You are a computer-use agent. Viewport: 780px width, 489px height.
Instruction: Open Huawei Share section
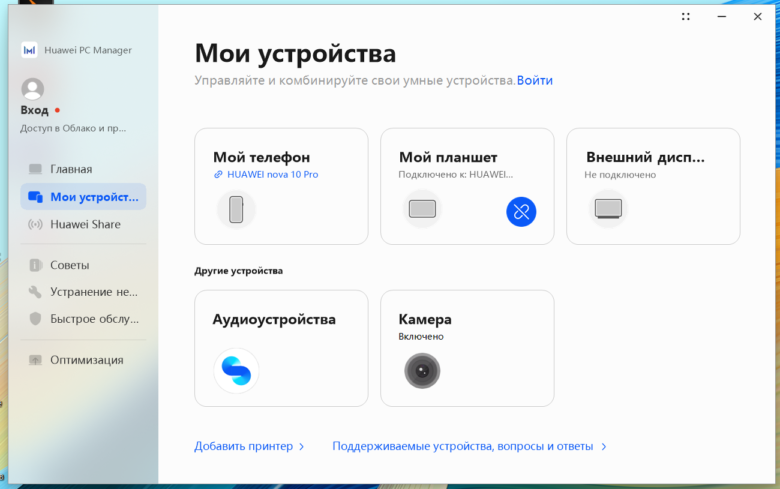[x=83, y=224]
